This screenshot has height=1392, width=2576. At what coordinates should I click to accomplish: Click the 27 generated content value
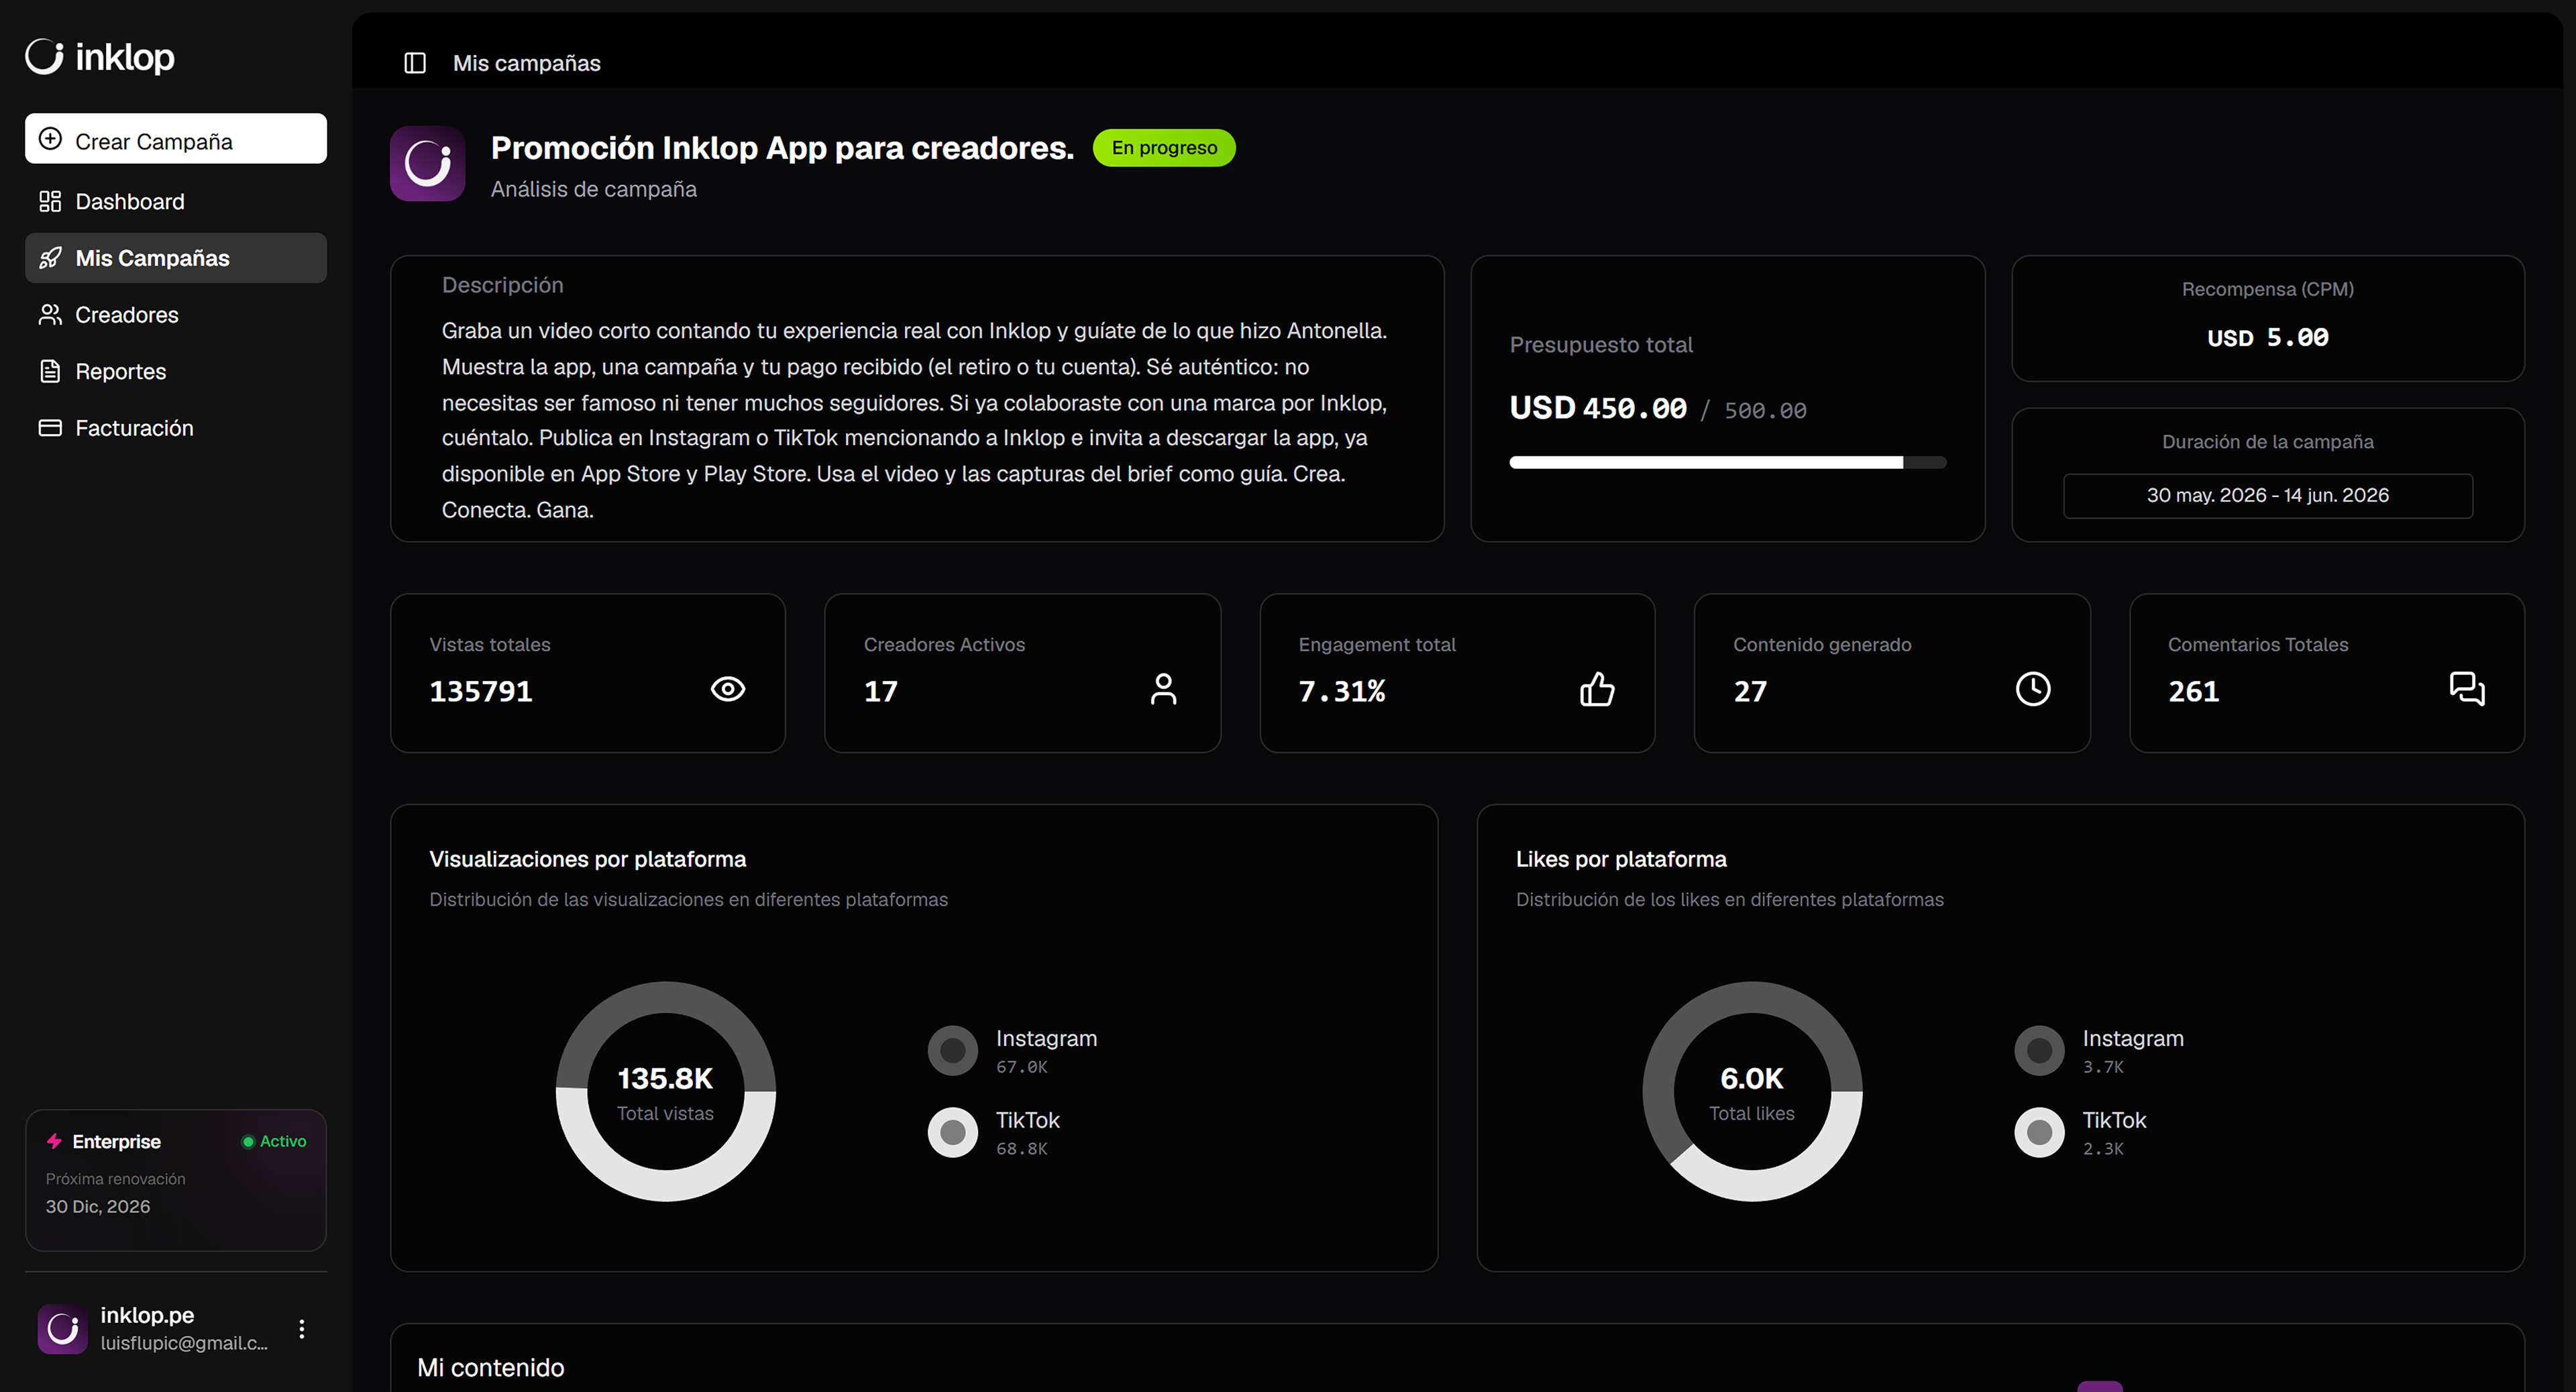coord(1750,691)
